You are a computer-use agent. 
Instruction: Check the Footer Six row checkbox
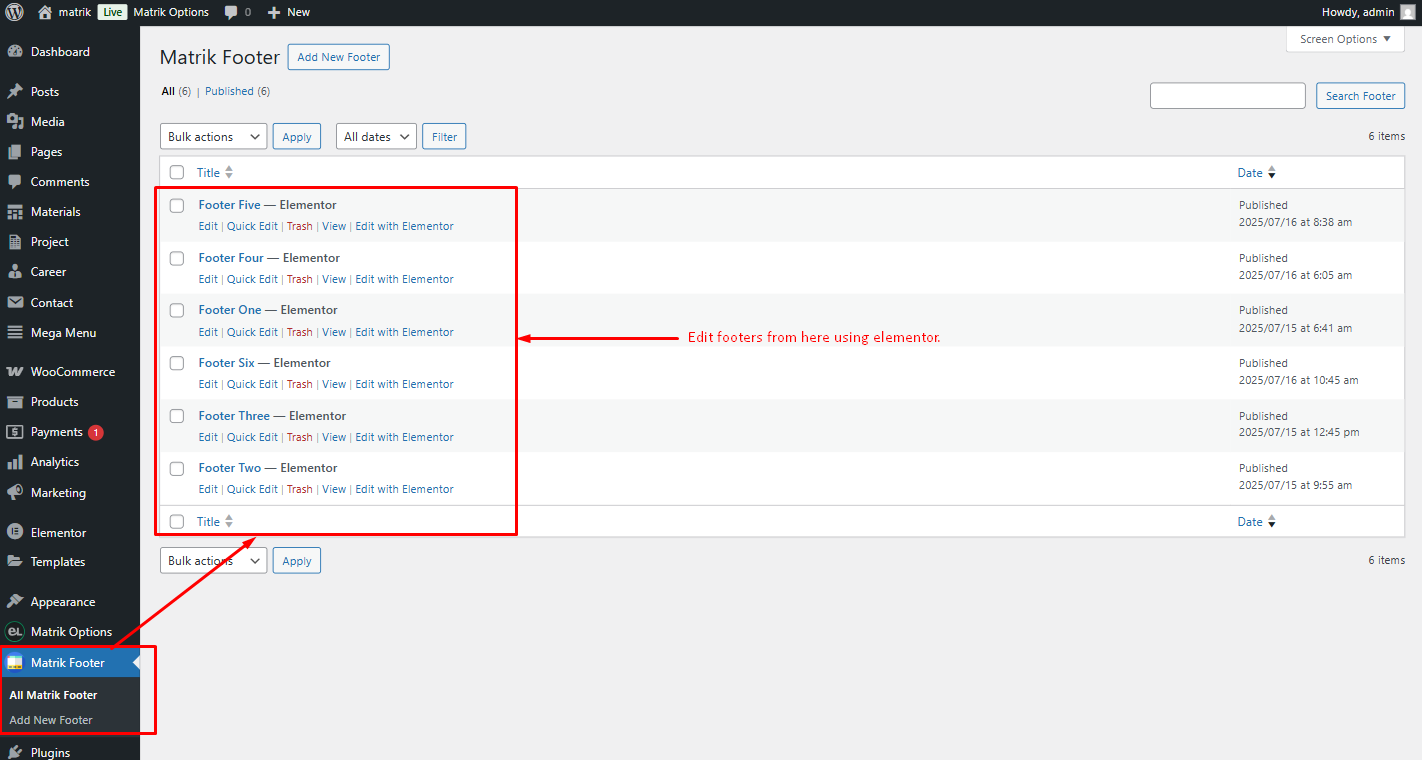pos(177,363)
